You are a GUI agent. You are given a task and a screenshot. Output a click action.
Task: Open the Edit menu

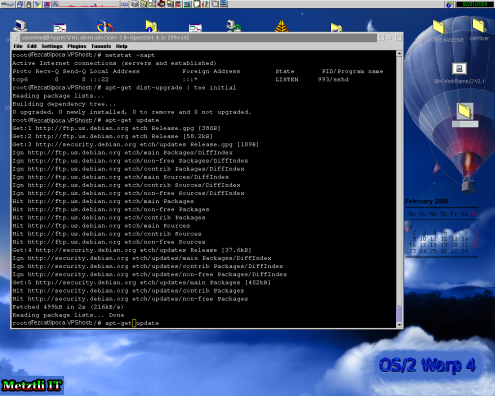tap(32, 46)
